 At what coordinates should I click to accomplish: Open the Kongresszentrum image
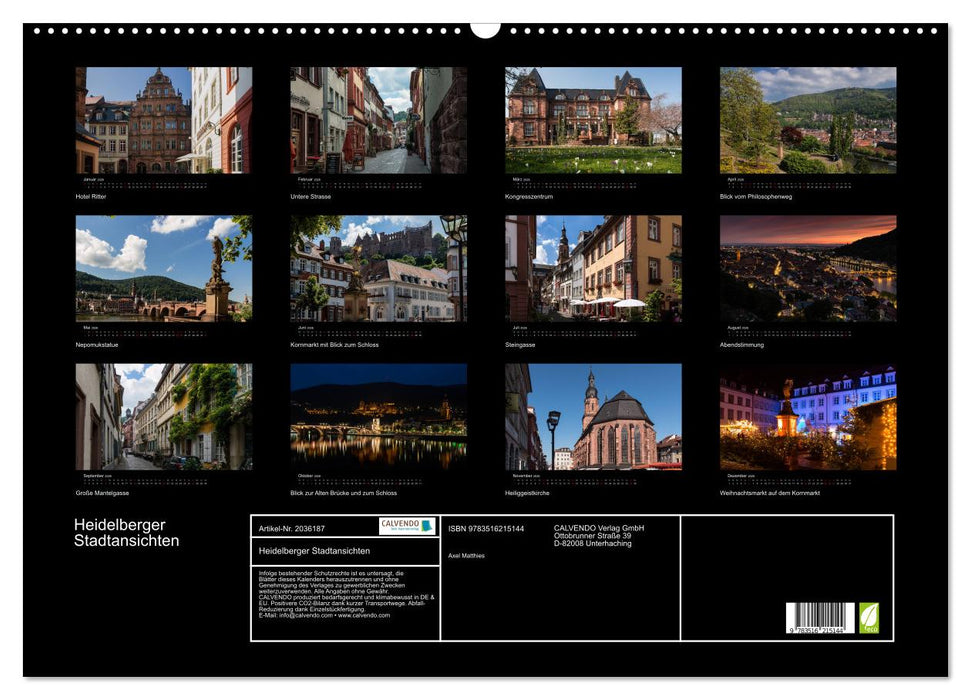593,121
